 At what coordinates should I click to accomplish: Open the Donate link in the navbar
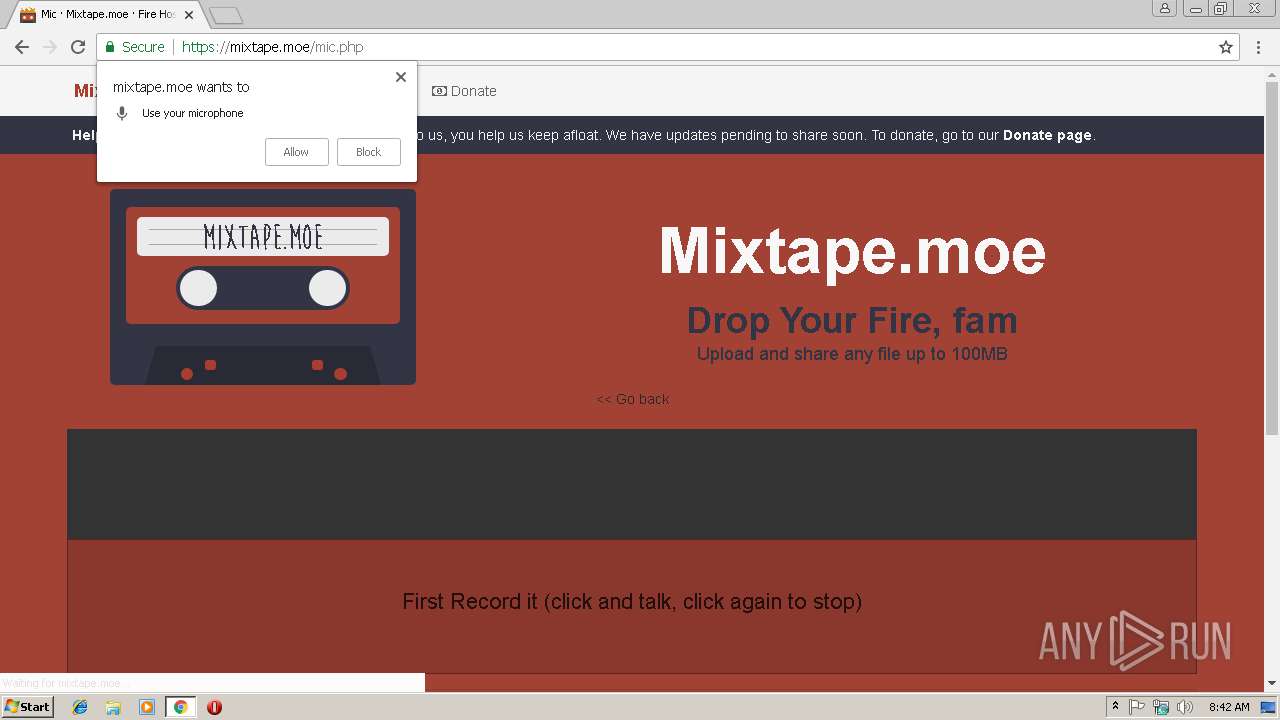pos(464,91)
